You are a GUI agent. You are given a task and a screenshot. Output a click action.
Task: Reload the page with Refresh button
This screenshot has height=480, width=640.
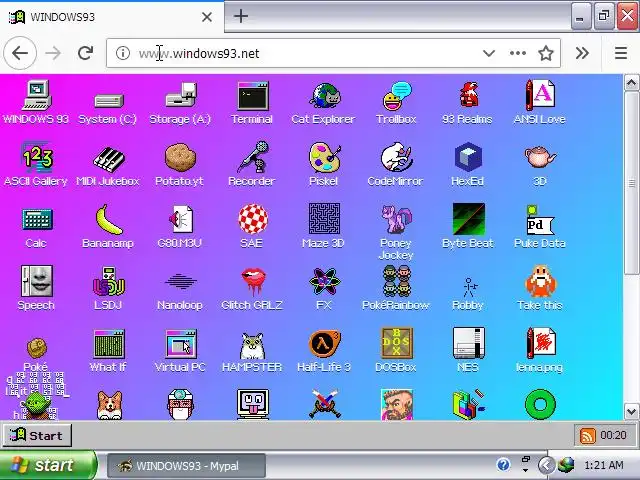85,53
